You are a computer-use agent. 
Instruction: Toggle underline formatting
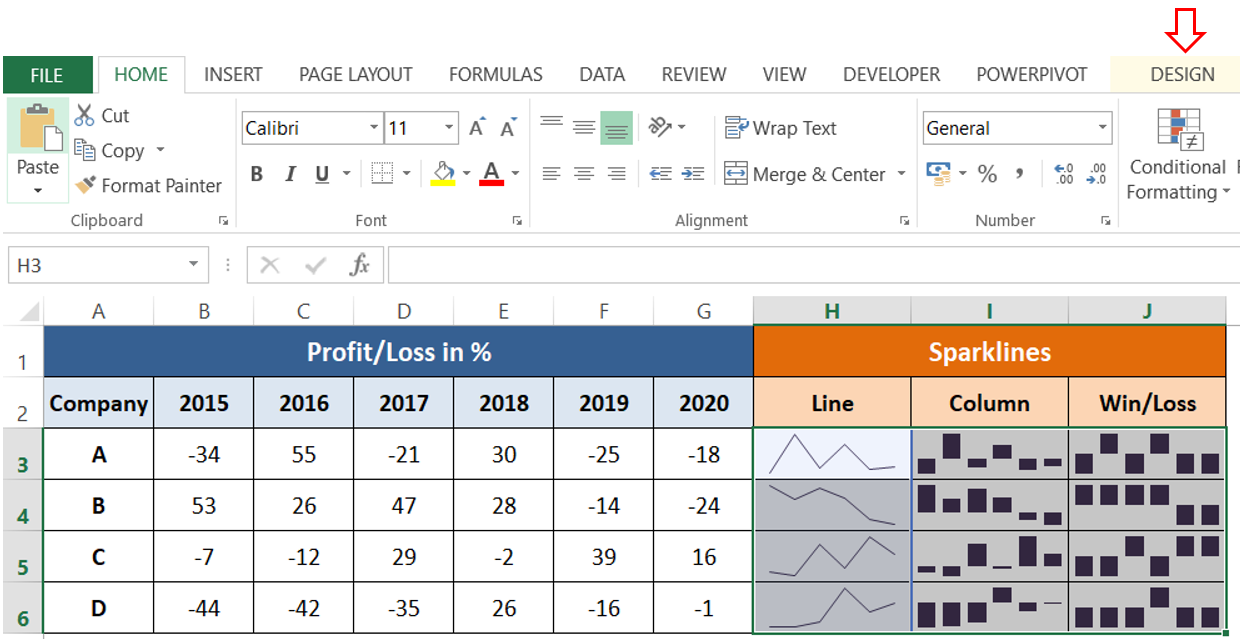[320, 173]
